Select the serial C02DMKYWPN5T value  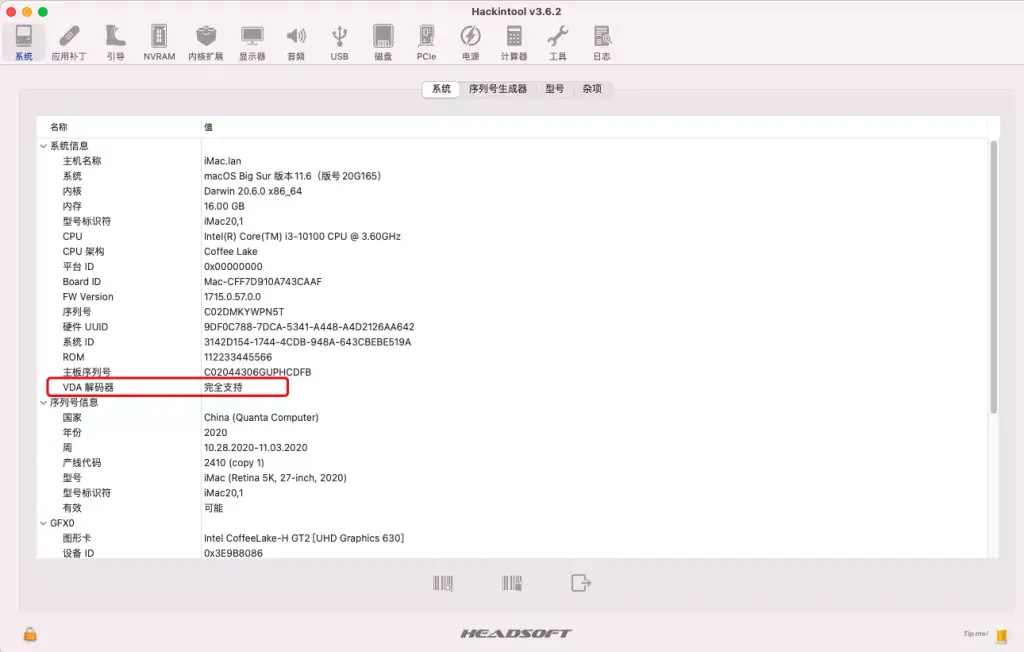click(x=244, y=312)
